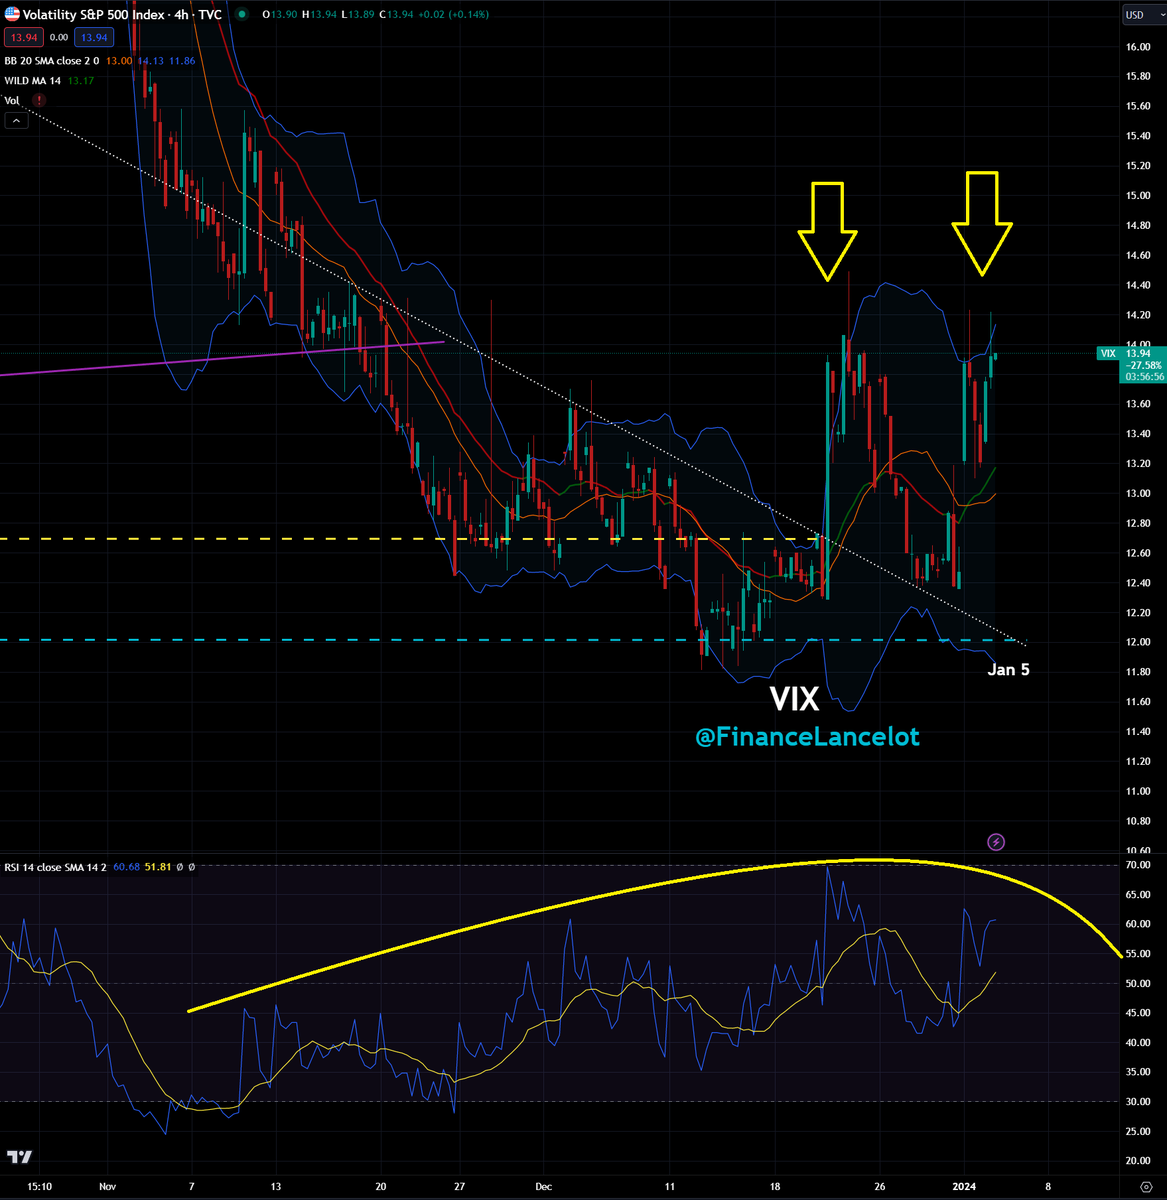Select the WILD MA 14 indicator legend
The image size is (1167, 1200).
point(34,80)
